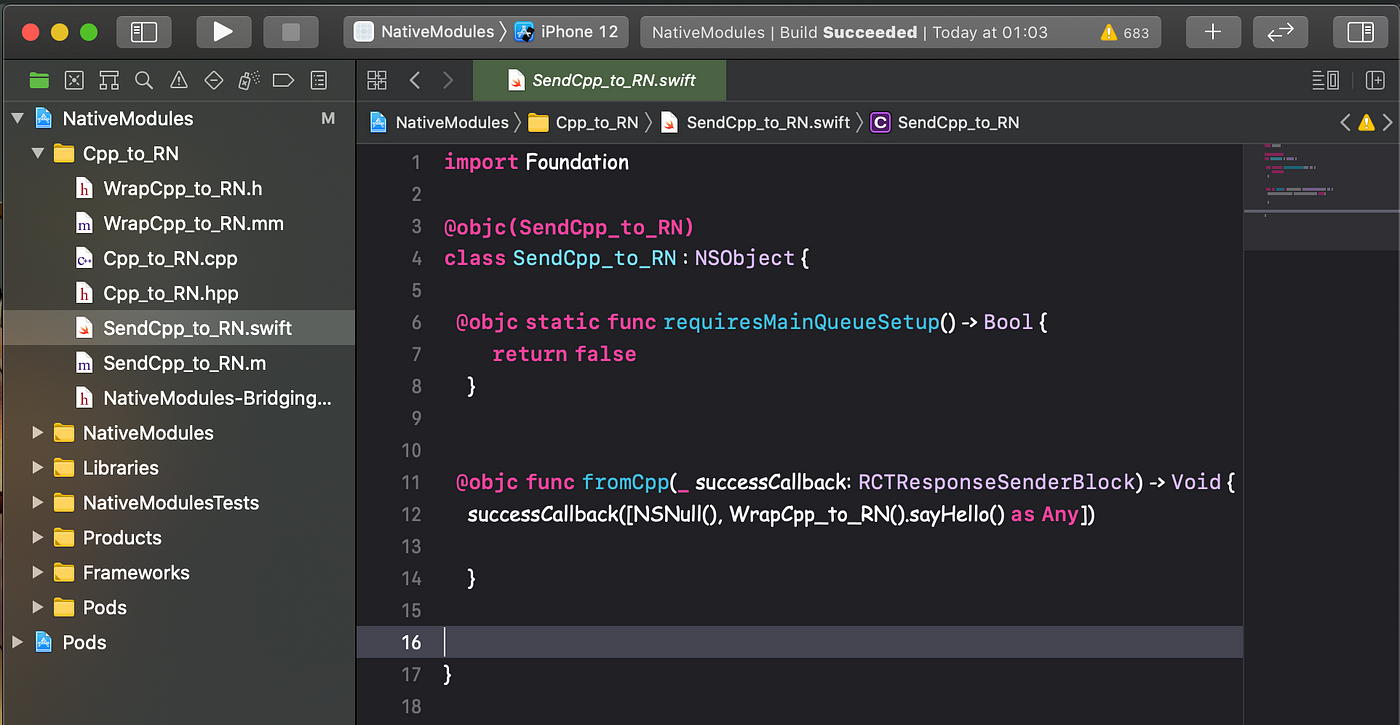The width and height of the screenshot is (1400, 725).
Task: Open the NativeModules-Bridging header file
Action: coord(178,398)
